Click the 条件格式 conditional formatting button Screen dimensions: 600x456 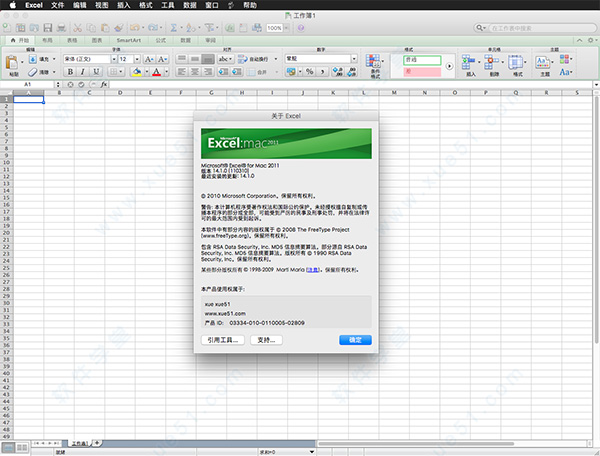click(x=374, y=65)
